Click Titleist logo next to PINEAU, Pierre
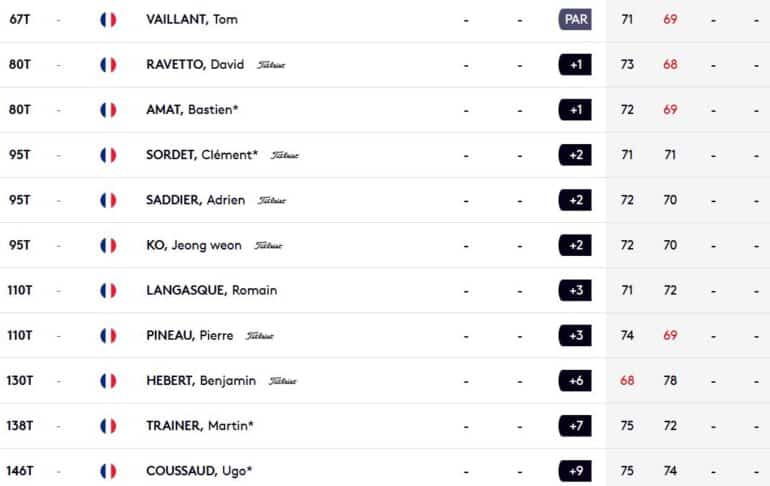 [x=260, y=336]
